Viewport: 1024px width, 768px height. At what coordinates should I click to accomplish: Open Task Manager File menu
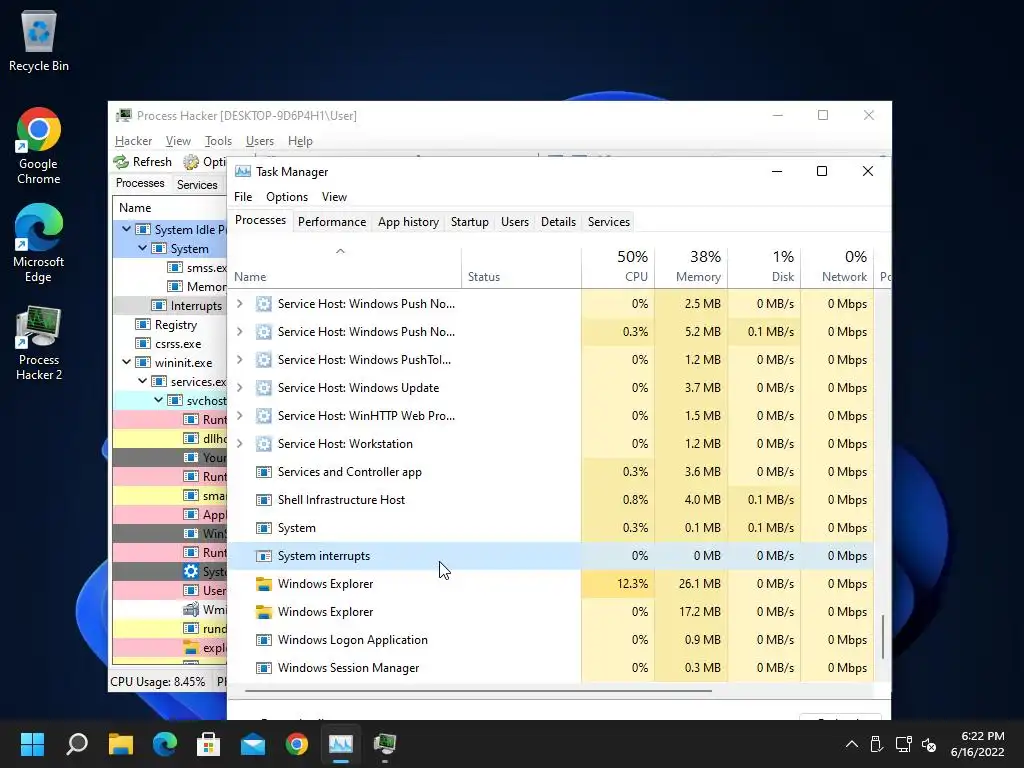[243, 197]
